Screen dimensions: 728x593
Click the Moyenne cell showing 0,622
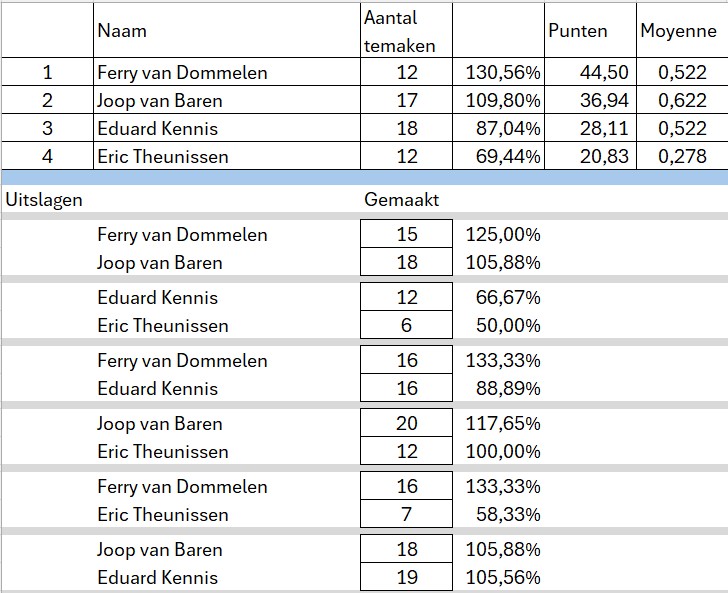pos(681,100)
